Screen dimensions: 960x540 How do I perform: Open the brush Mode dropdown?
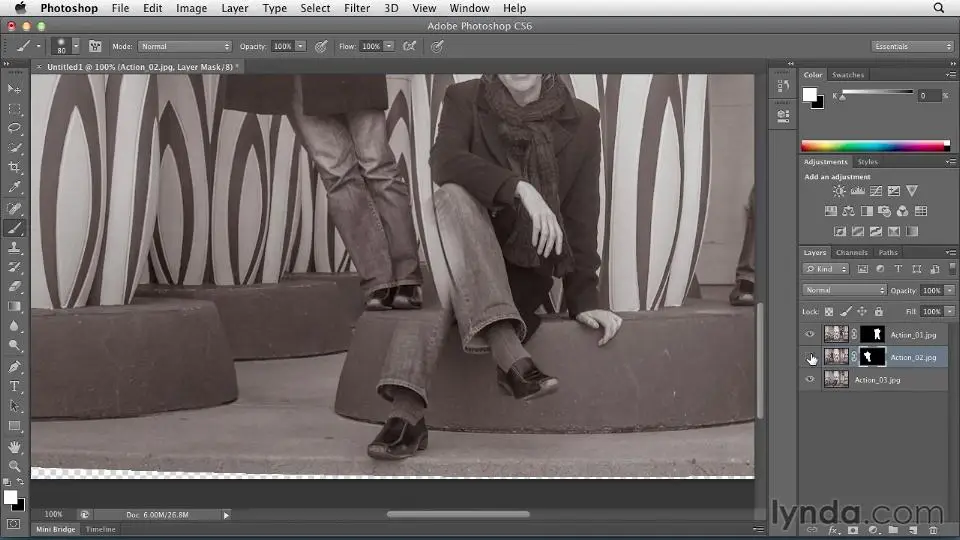185,46
